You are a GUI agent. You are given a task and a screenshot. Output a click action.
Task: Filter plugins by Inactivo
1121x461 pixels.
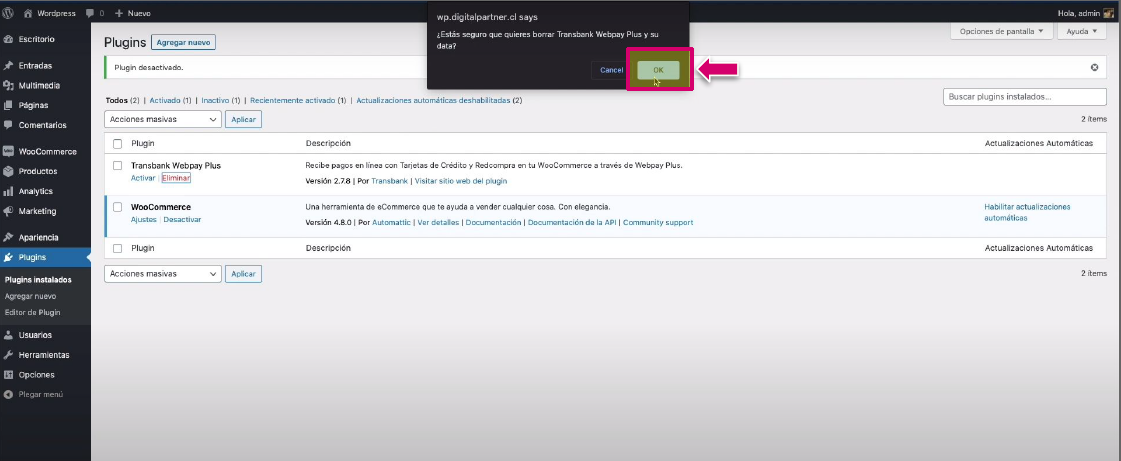point(215,101)
